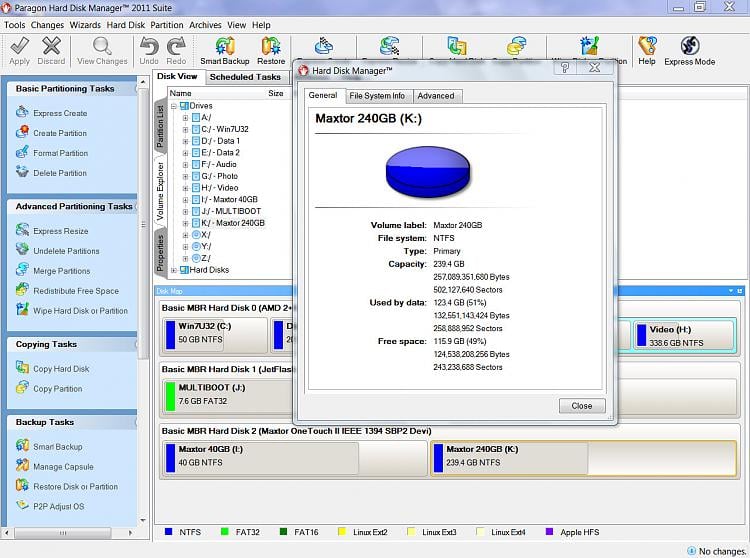Click Express Create sidebar icon
Image resolution: width=750 pixels, height=558 pixels.
pos(22,112)
